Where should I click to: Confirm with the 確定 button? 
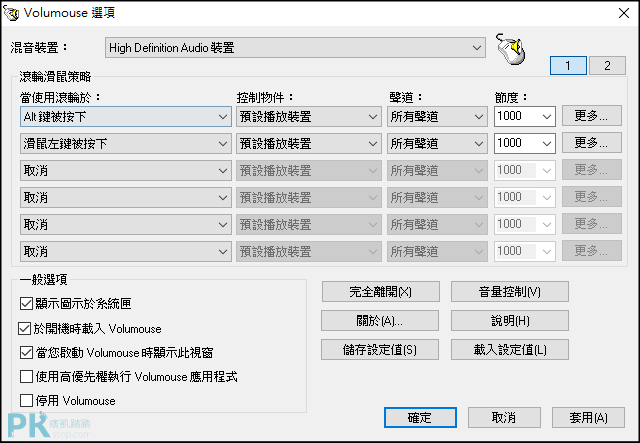(x=420, y=417)
